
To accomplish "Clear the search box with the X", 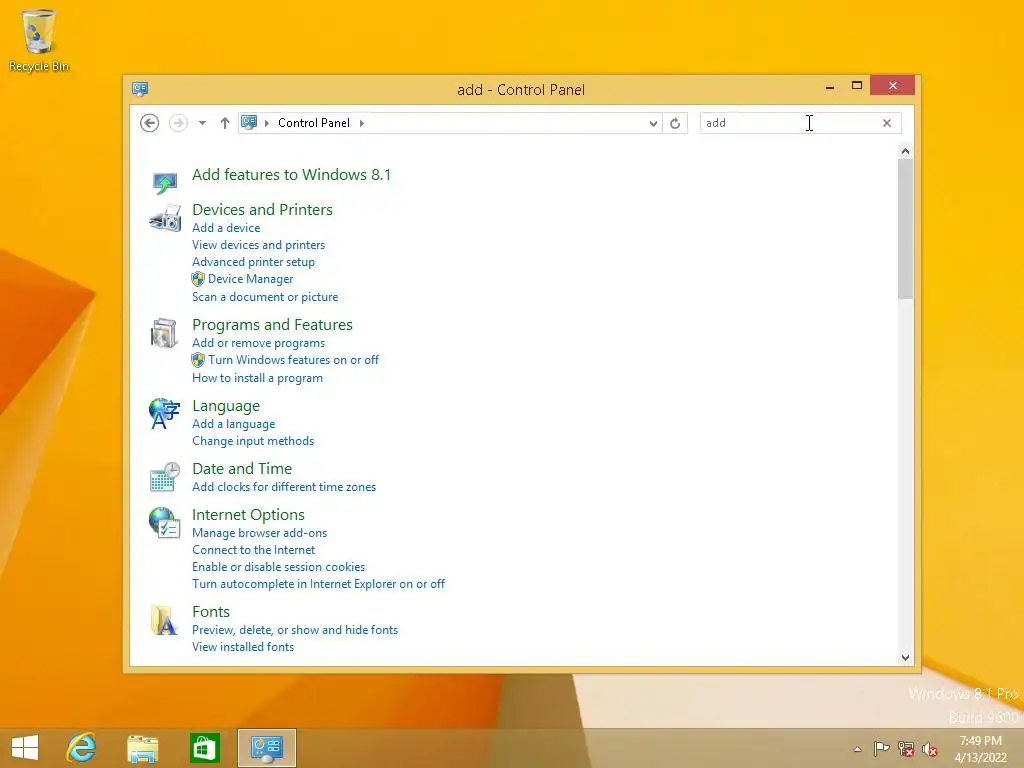I will (887, 123).
